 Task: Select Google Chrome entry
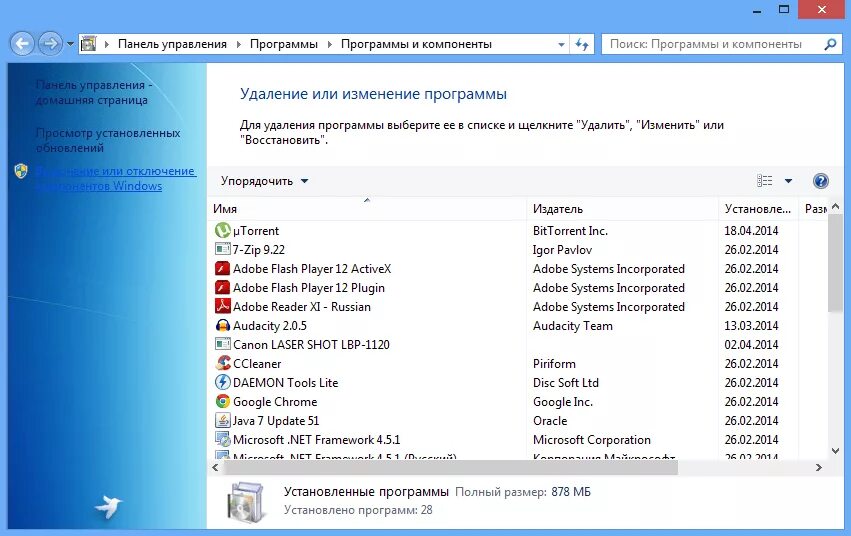click(x=275, y=401)
